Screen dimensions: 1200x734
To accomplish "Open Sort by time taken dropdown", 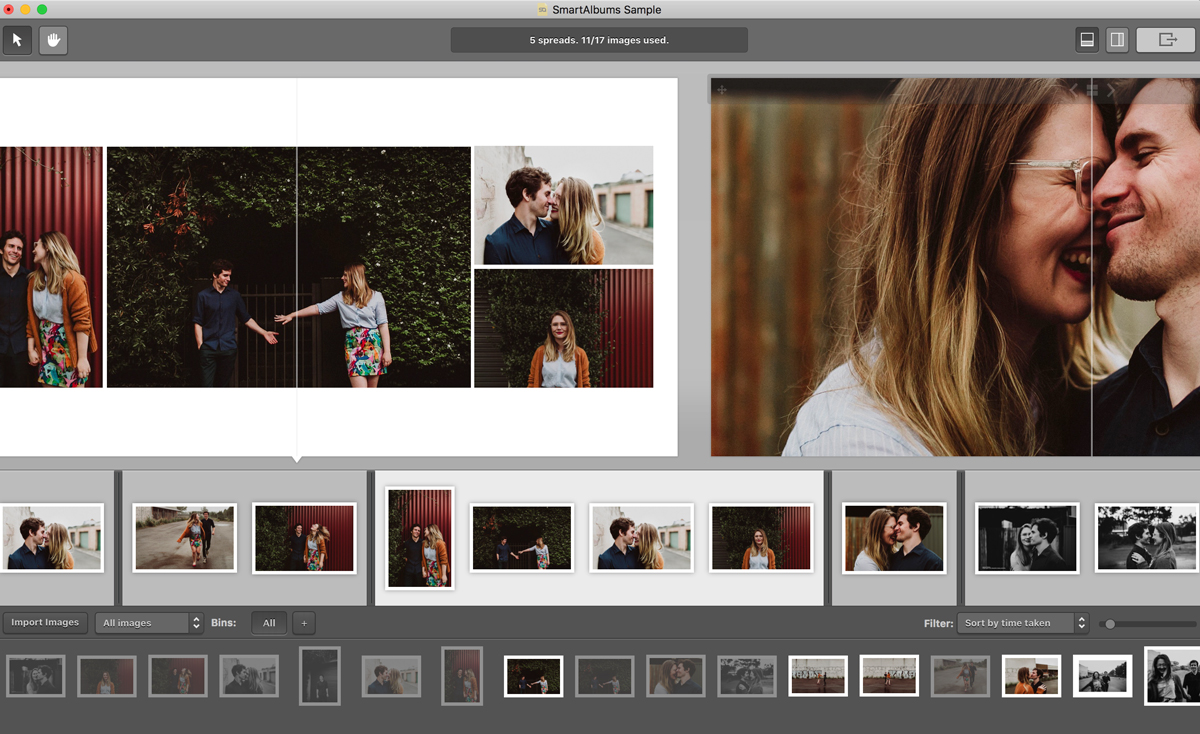I will (x=1022, y=623).
